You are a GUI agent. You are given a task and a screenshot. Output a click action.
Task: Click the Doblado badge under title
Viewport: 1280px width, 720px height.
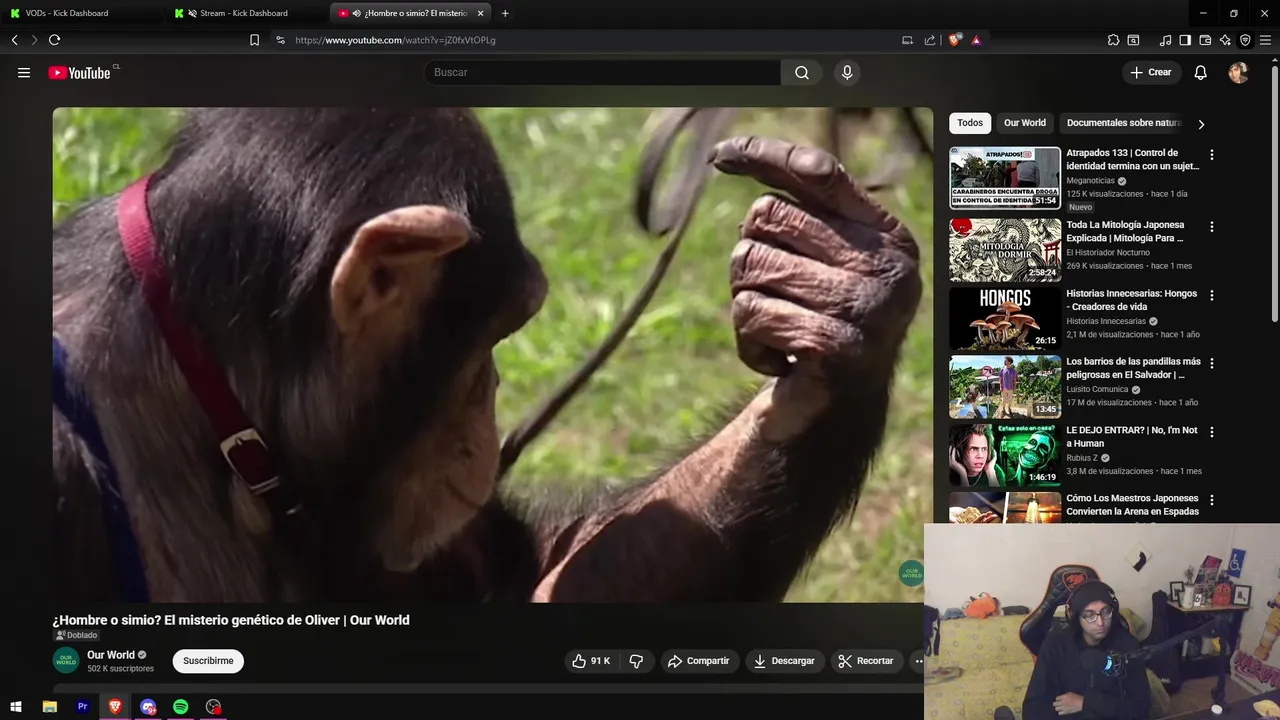click(76, 635)
